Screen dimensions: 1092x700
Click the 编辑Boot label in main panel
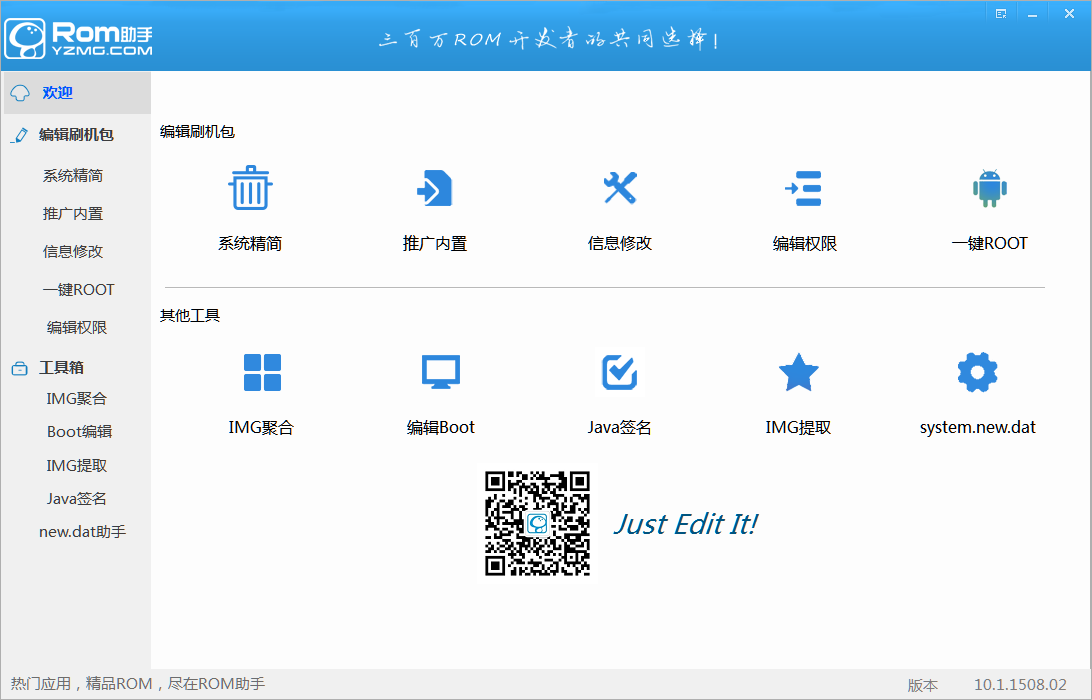point(441,428)
